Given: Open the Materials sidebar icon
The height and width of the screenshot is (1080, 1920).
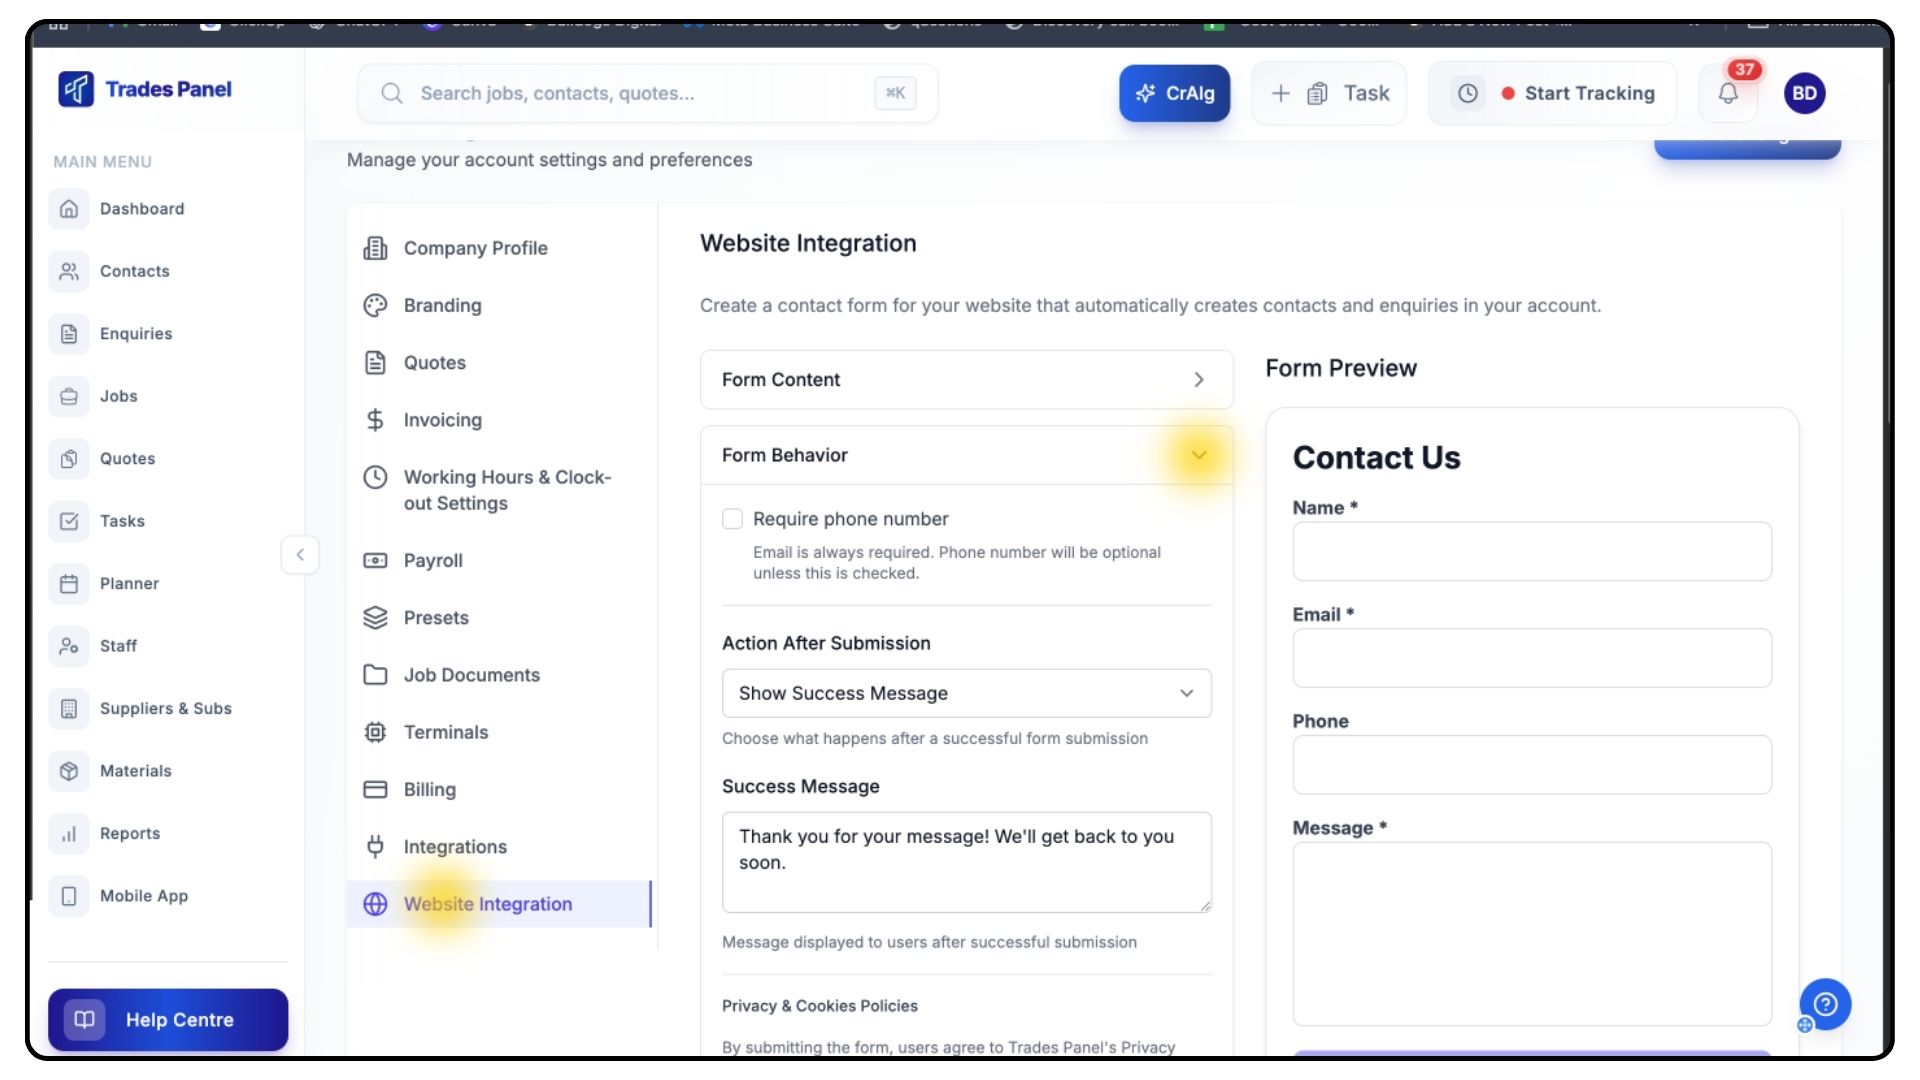Looking at the screenshot, I should coord(69,771).
